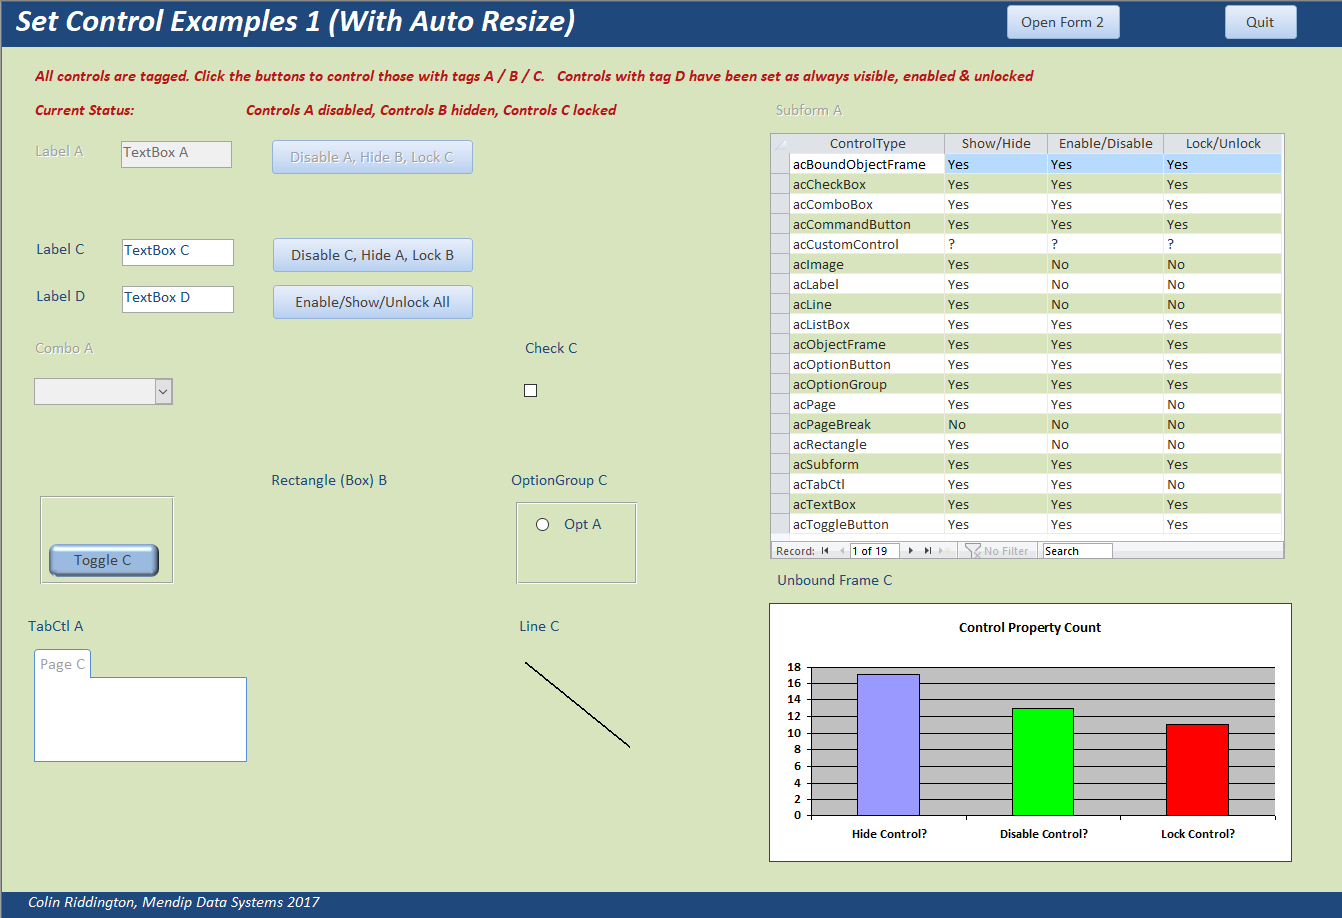Select the acCheckBox cell
Screen dimensions: 1342x918
click(x=867, y=184)
